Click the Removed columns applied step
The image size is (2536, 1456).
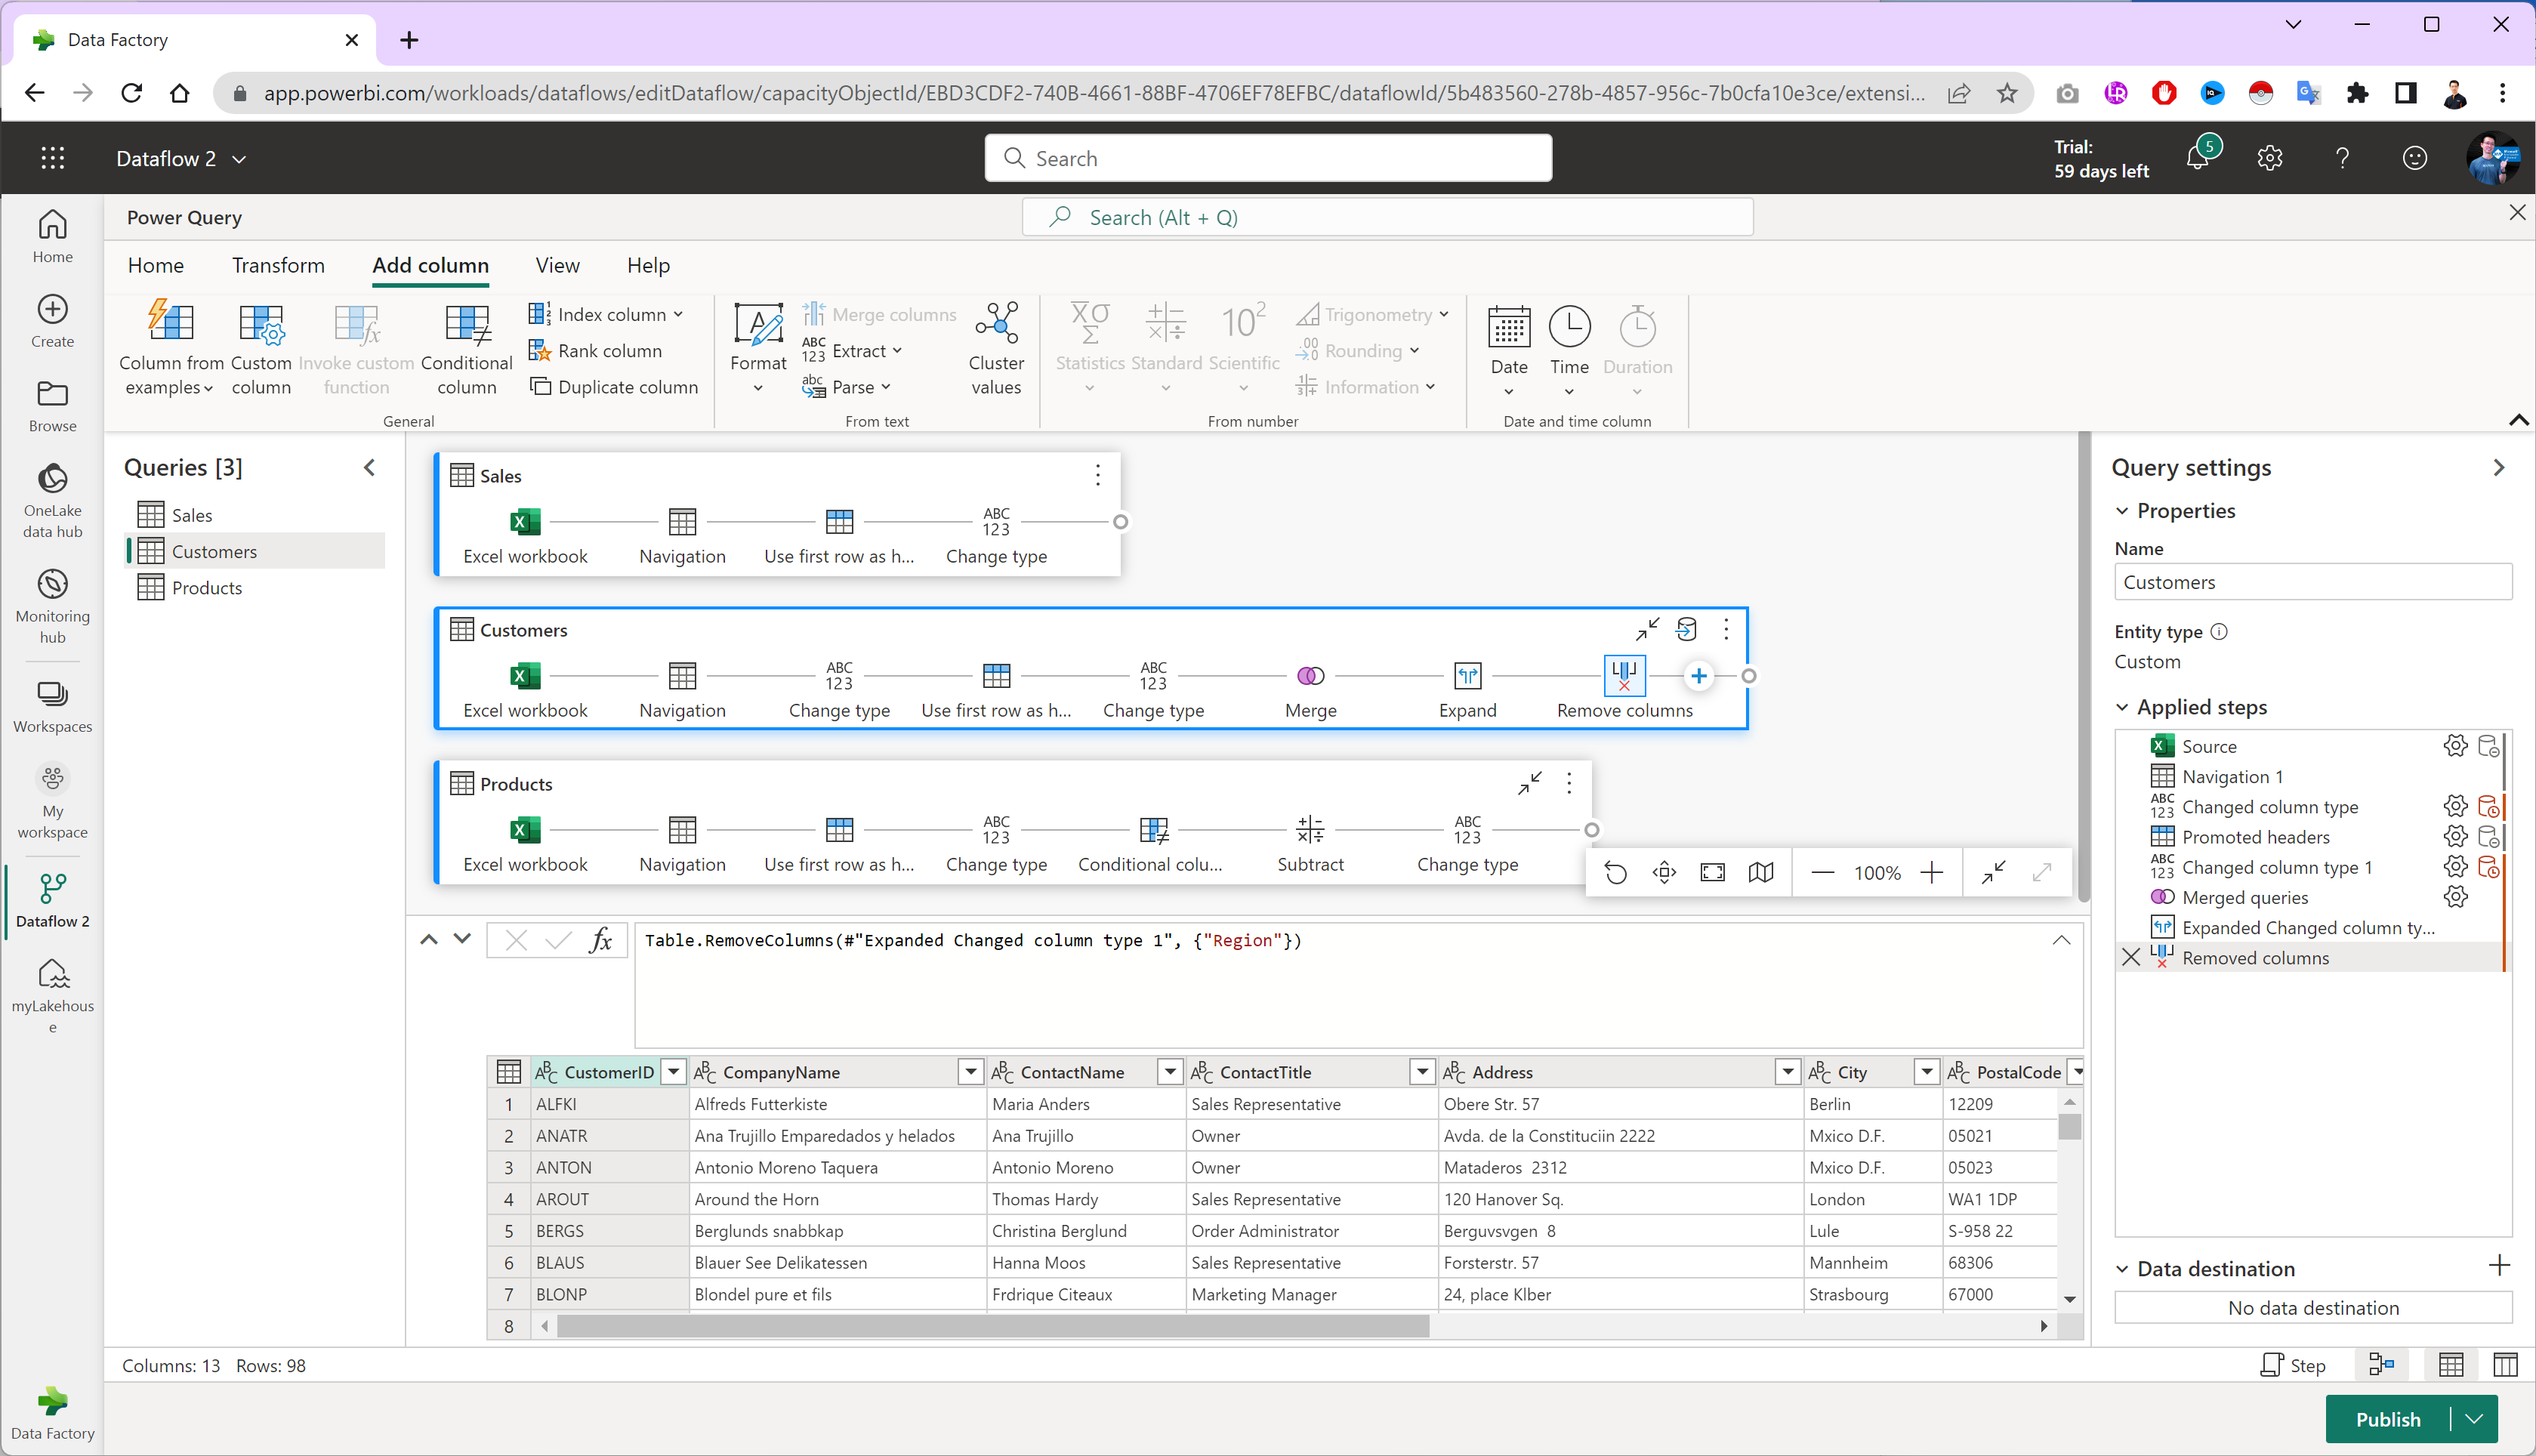click(x=2257, y=958)
